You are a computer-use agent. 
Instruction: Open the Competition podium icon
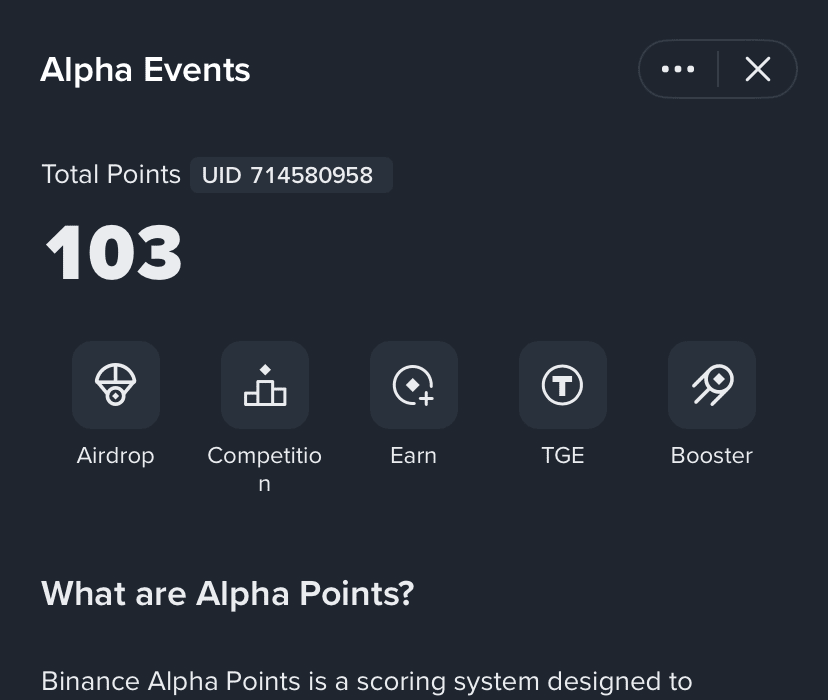click(265, 385)
